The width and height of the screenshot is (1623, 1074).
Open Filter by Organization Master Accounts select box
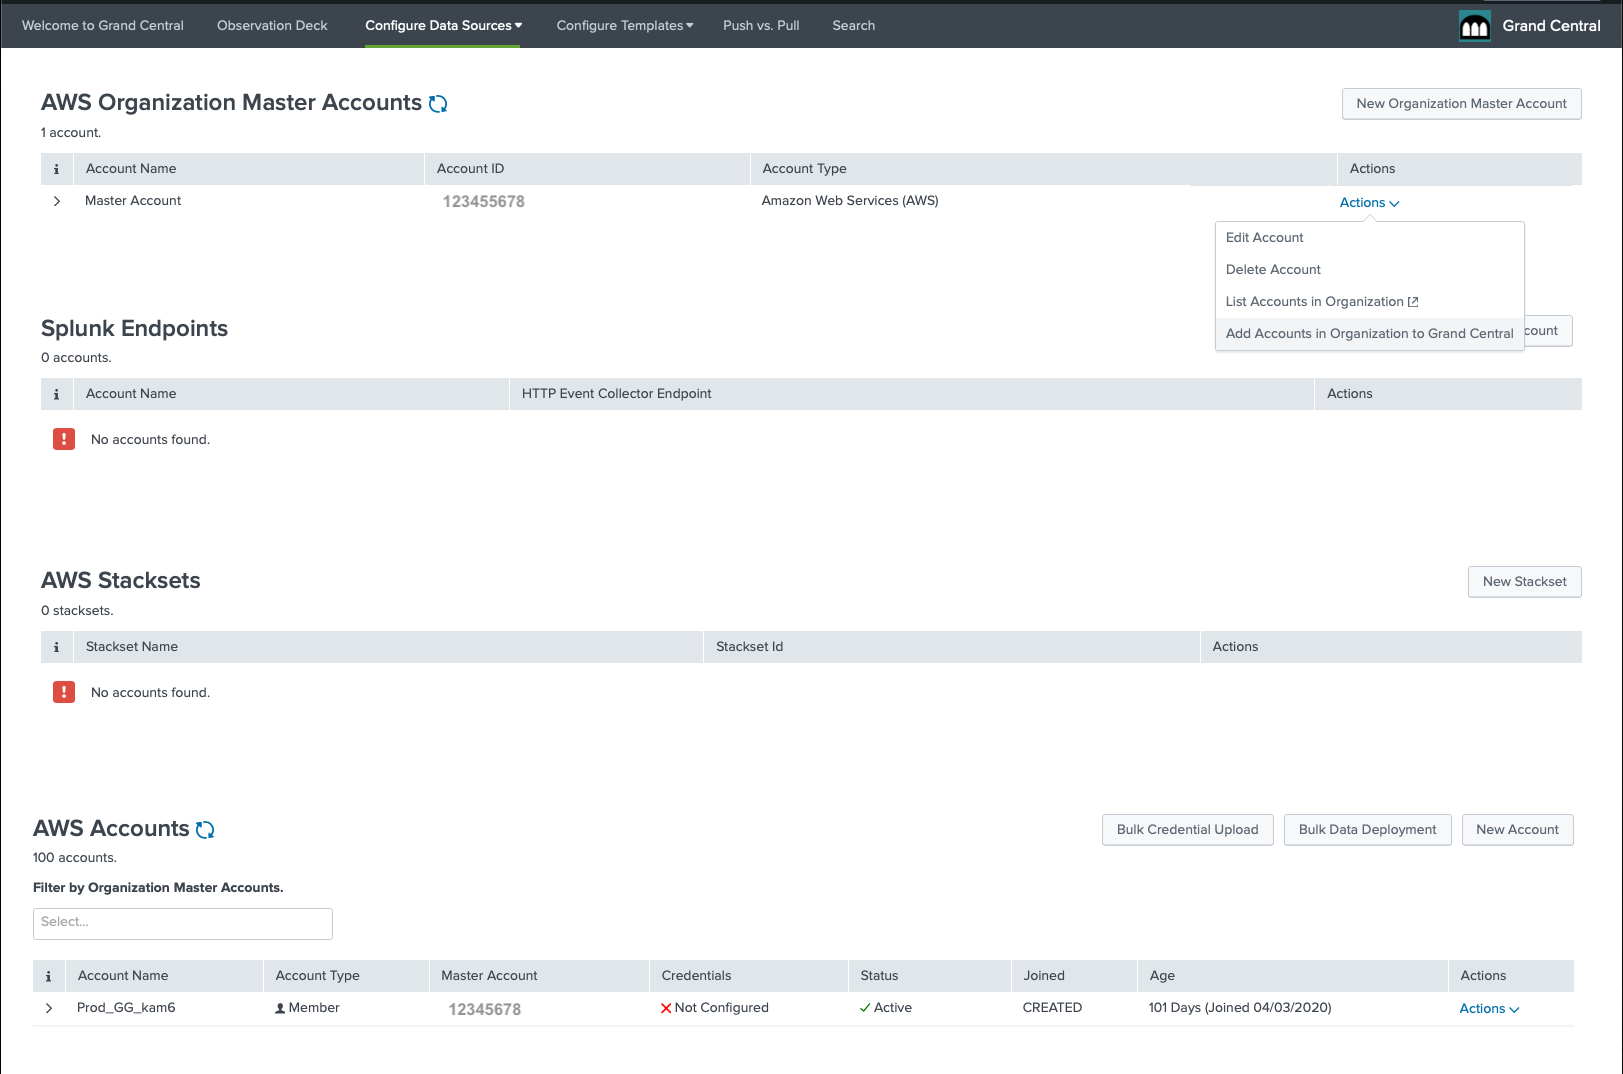[183, 924]
